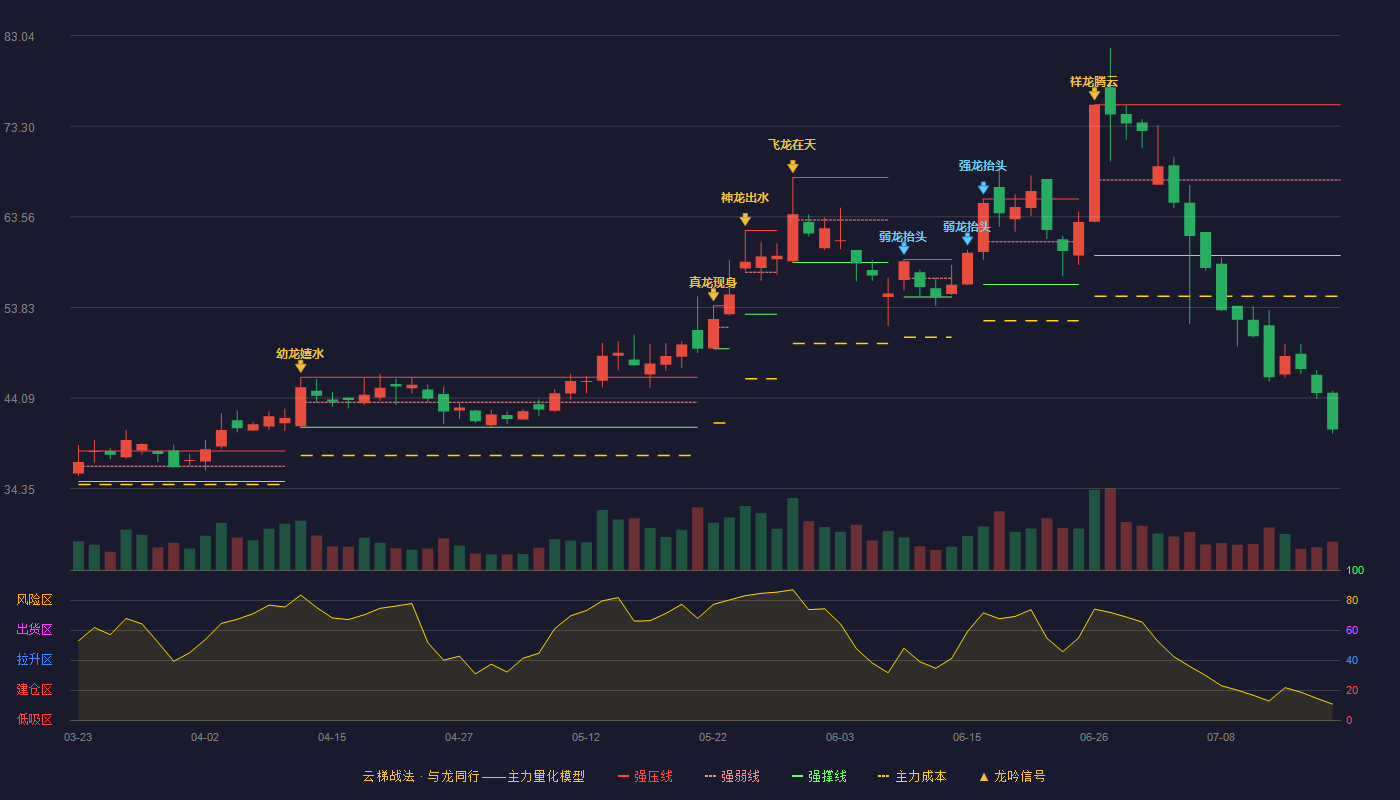
Task: Click the red 20 indicator scale value
Action: click(x=1352, y=690)
